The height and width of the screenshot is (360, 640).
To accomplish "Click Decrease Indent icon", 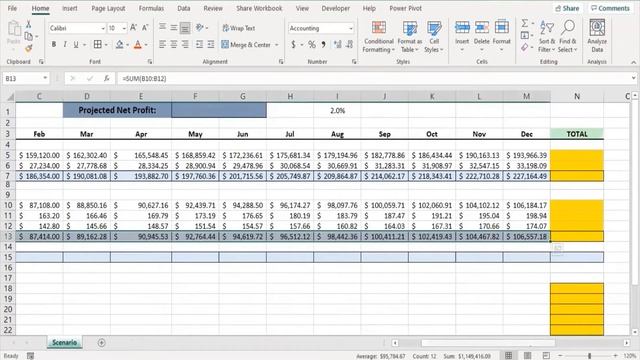I will (x=199, y=44).
